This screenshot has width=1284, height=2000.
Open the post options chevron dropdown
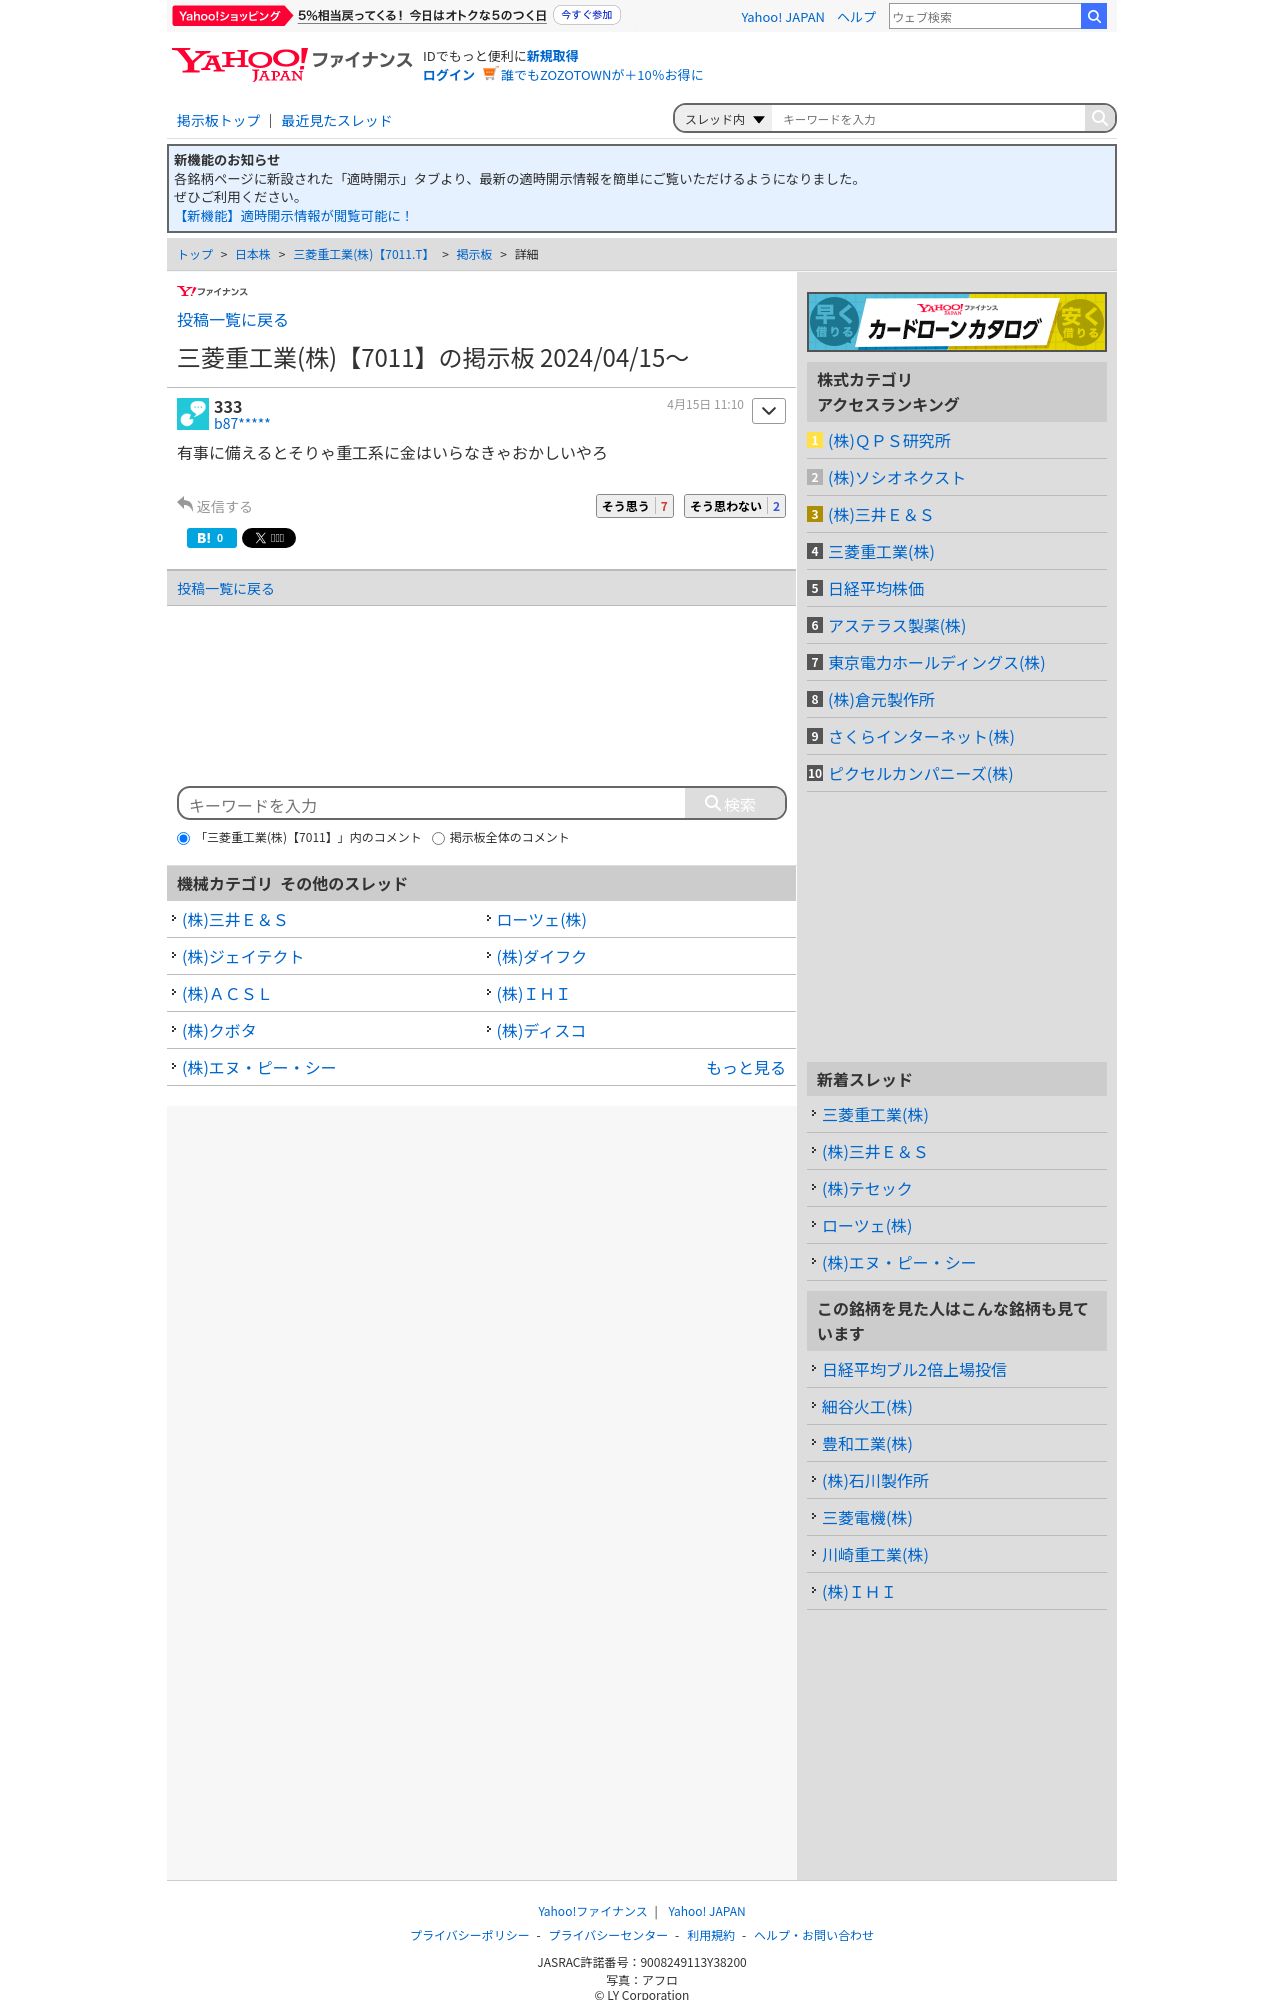click(769, 411)
